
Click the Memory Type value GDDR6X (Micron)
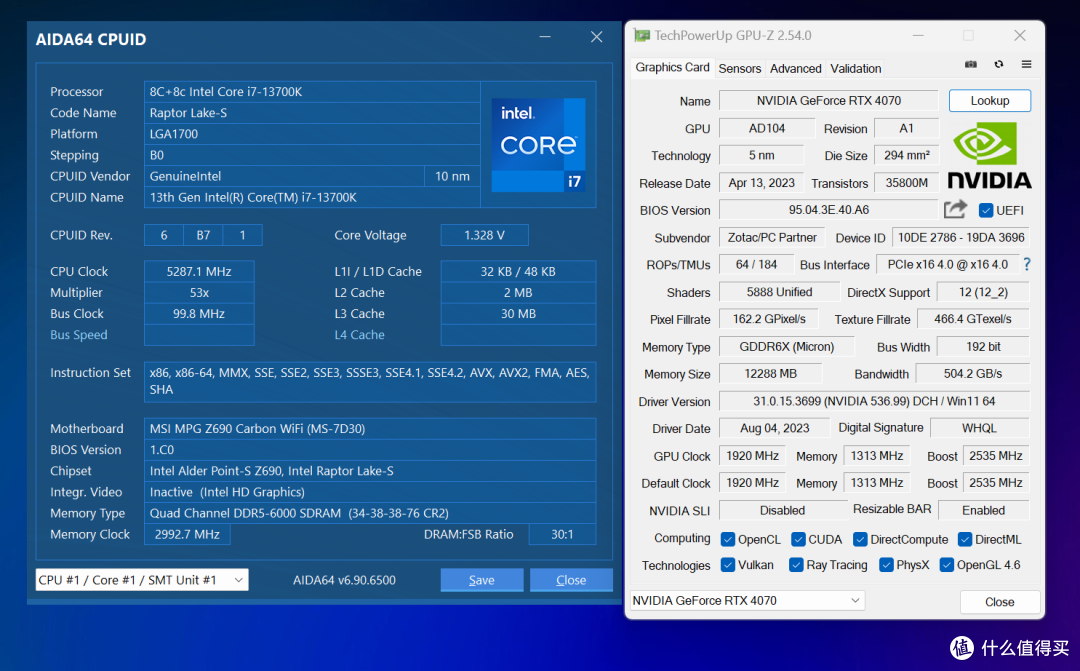coord(787,347)
